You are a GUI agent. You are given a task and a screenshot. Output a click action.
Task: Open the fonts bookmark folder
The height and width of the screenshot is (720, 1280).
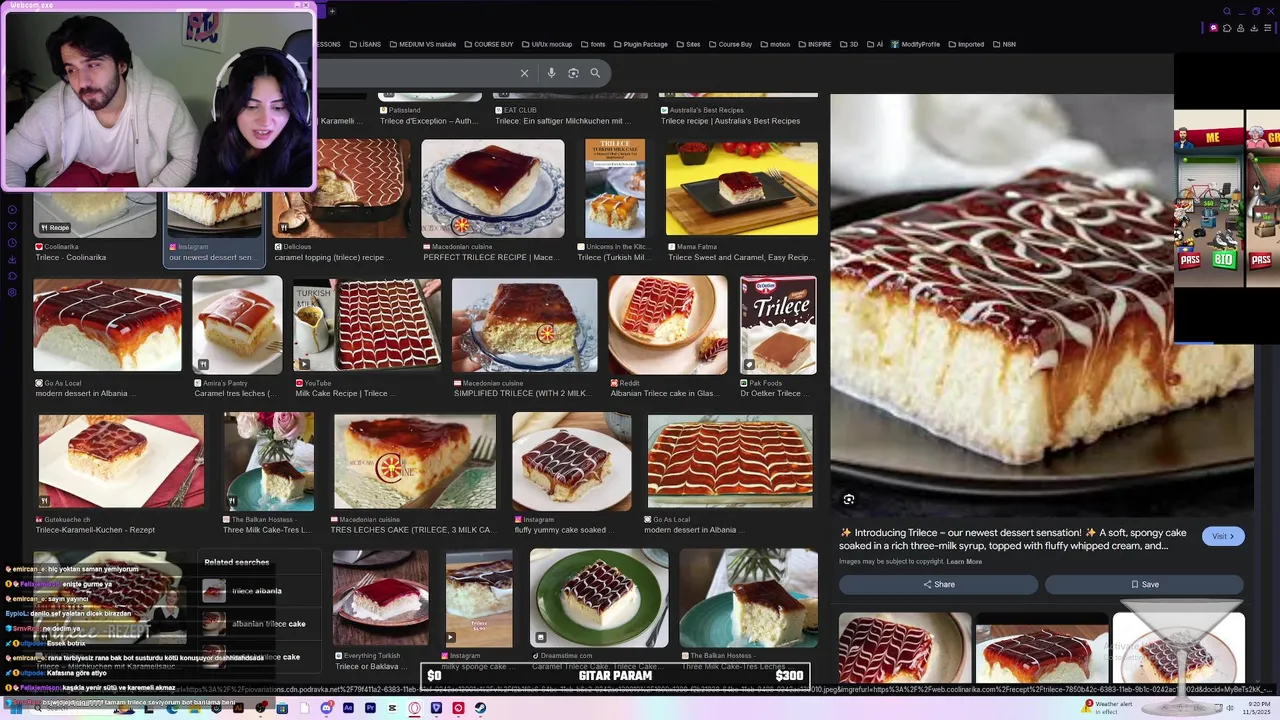click(x=593, y=44)
